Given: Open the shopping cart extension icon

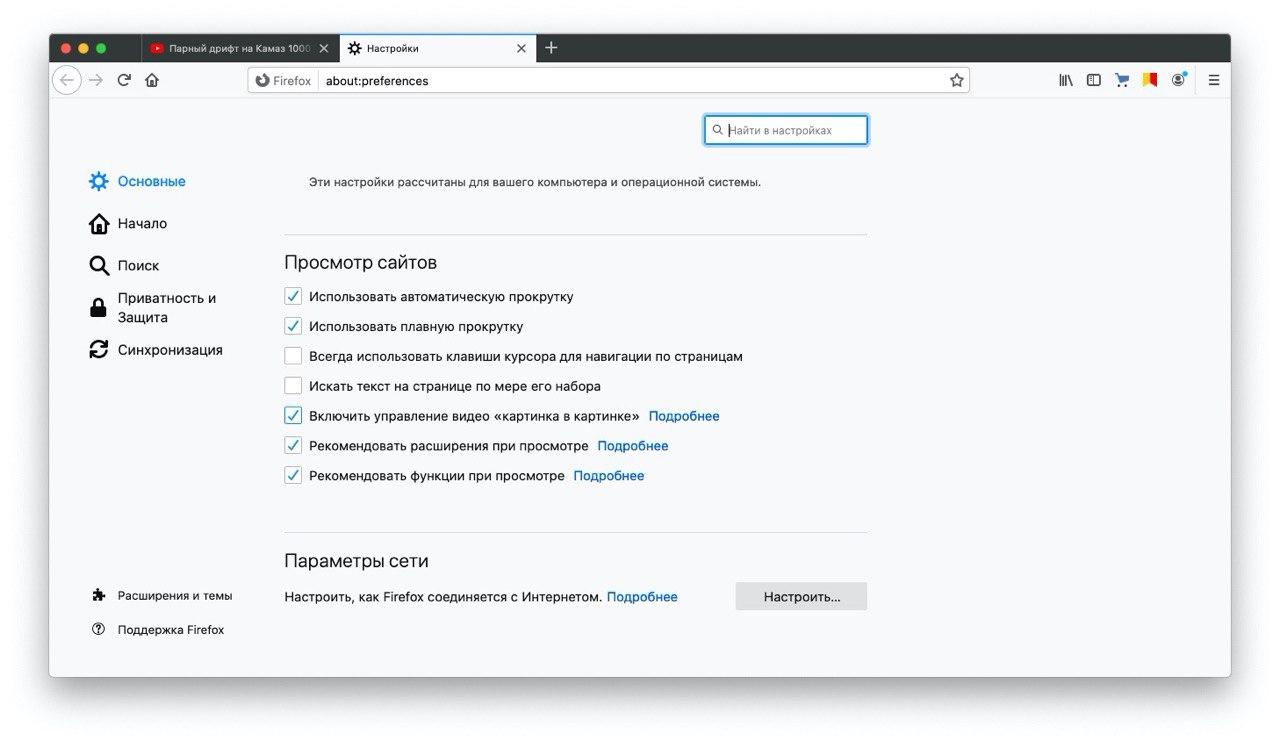Looking at the screenshot, I should coord(1122,80).
